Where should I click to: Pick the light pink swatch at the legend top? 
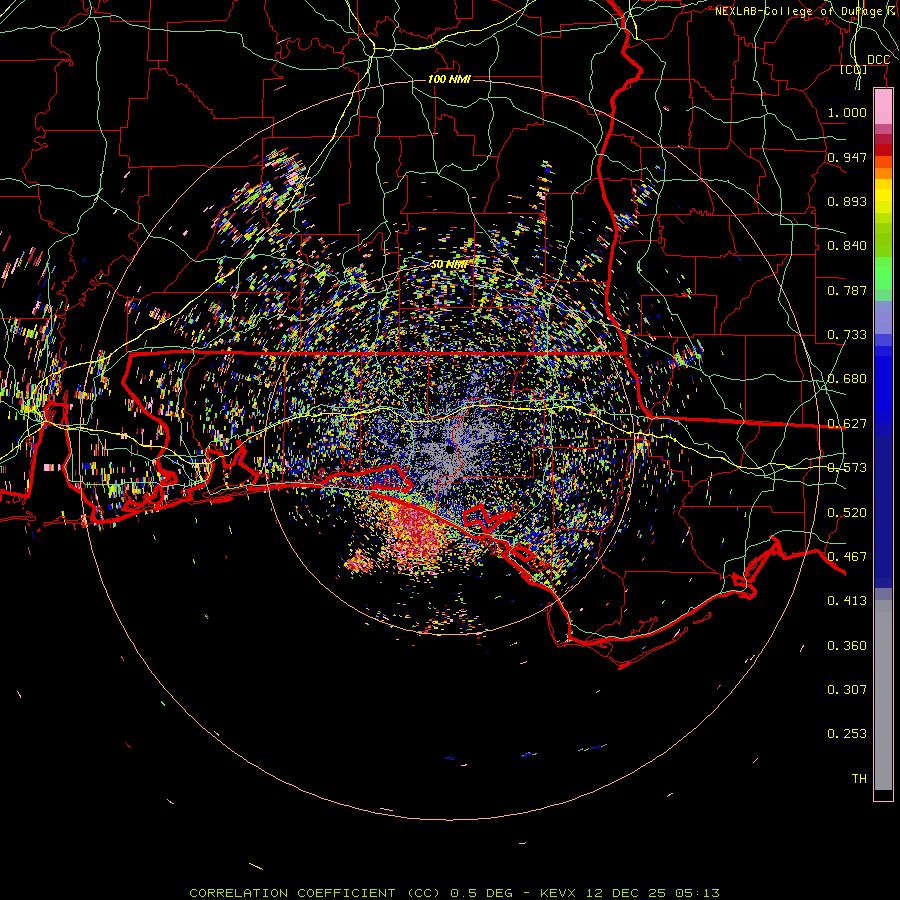tap(883, 106)
